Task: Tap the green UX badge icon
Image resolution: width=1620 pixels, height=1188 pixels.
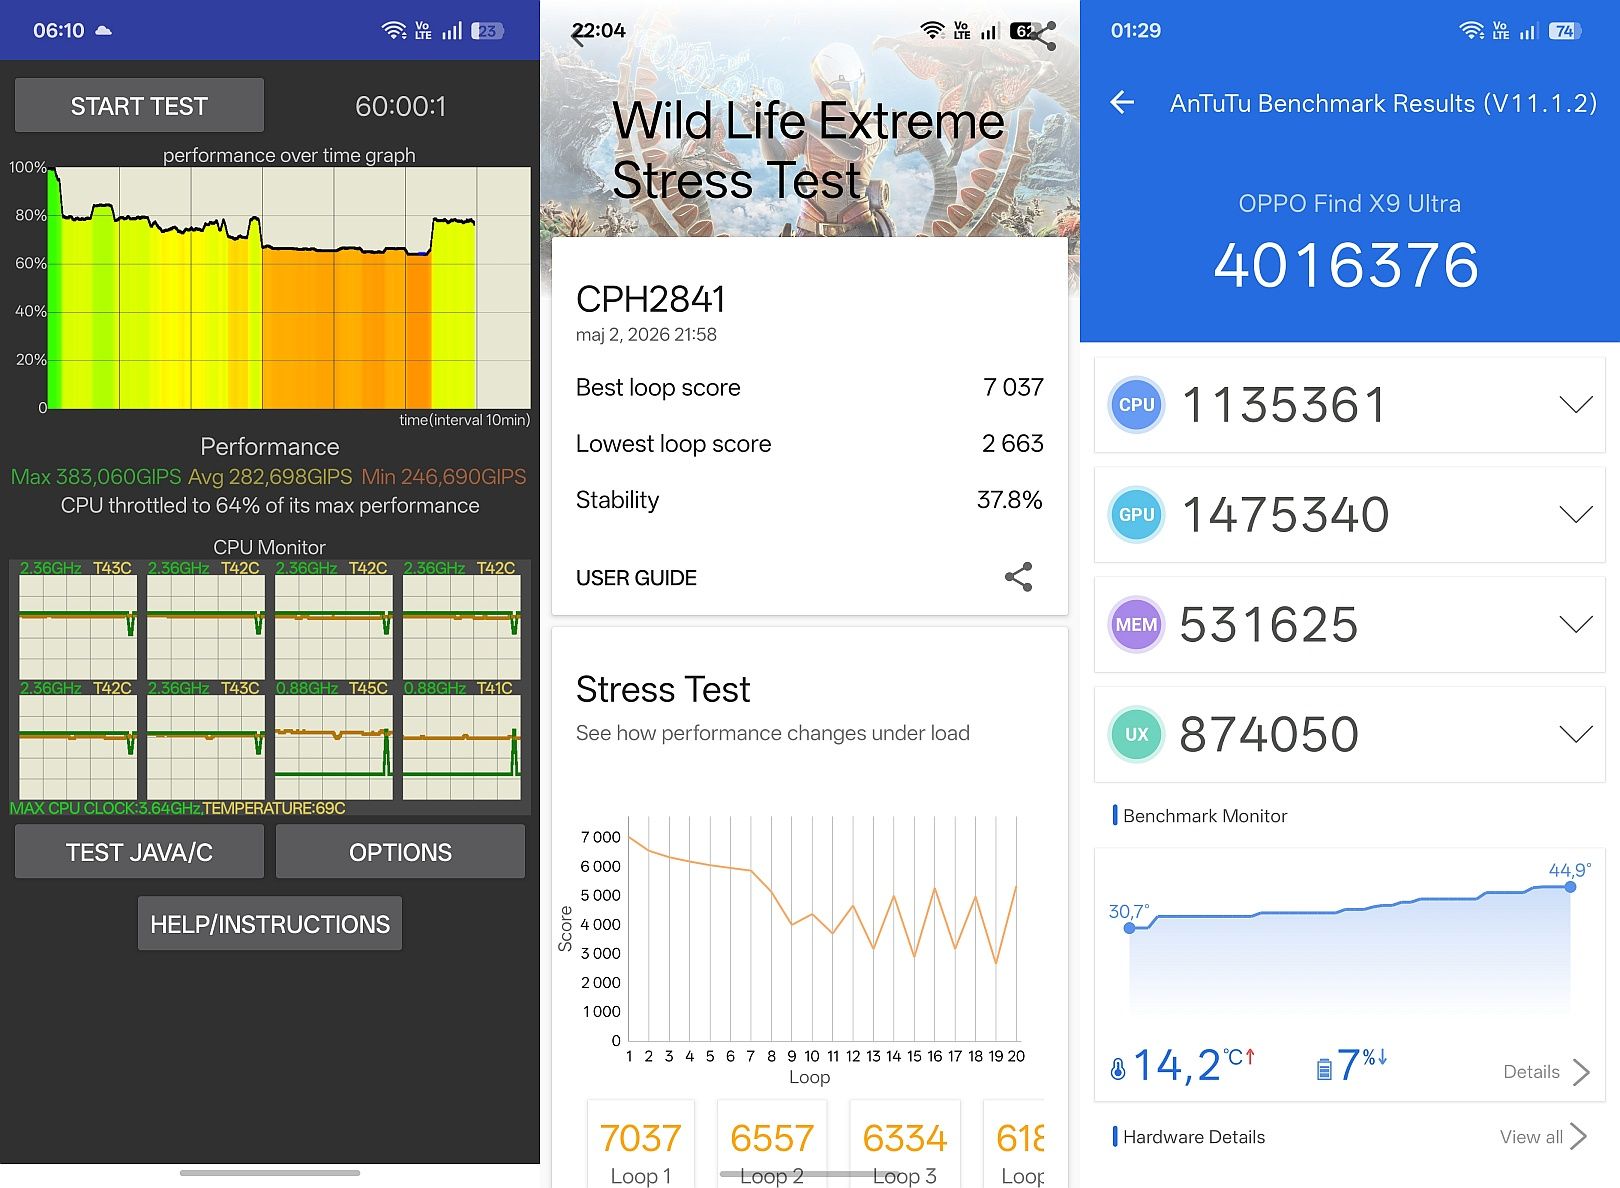Action: [x=1137, y=735]
